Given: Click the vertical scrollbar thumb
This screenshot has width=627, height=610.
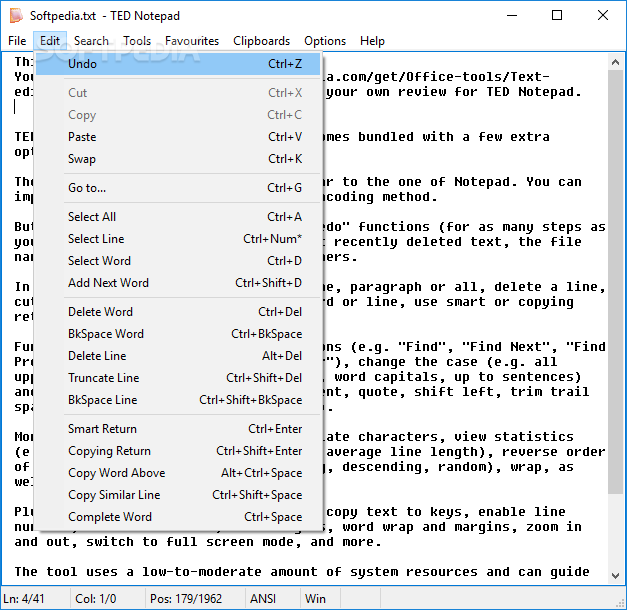Looking at the screenshot, I should [x=615, y=282].
